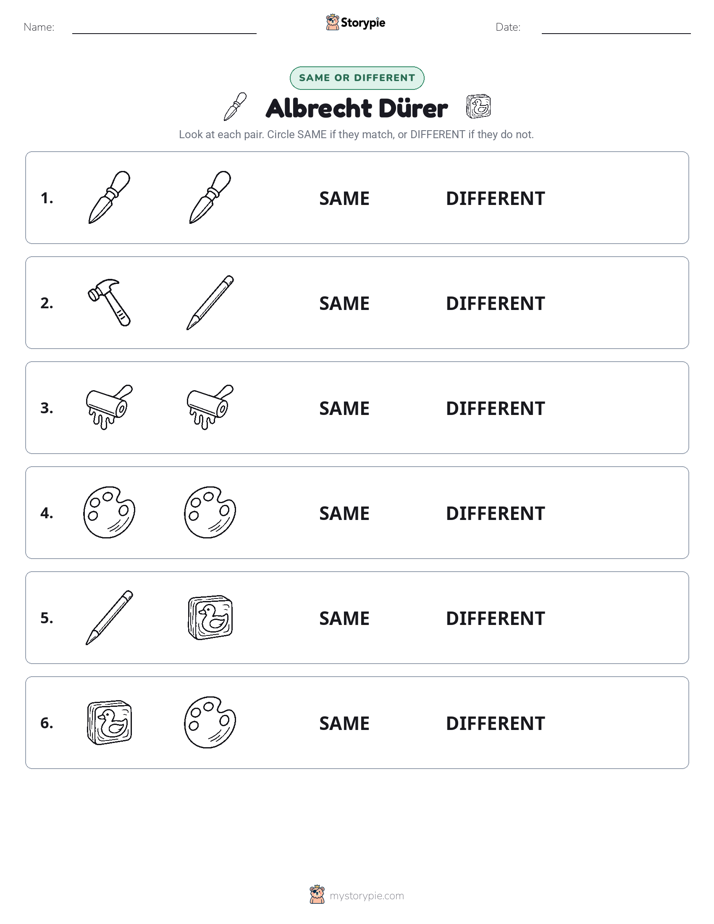Select the duck stamp block in row 6
The width and height of the screenshot is (714, 924).
click(109, 722)
